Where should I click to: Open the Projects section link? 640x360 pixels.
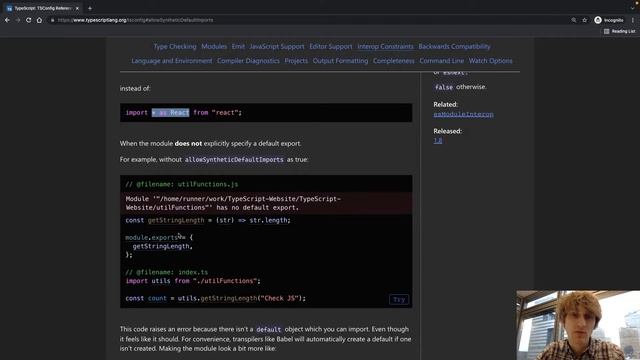[x=296, y=61]
